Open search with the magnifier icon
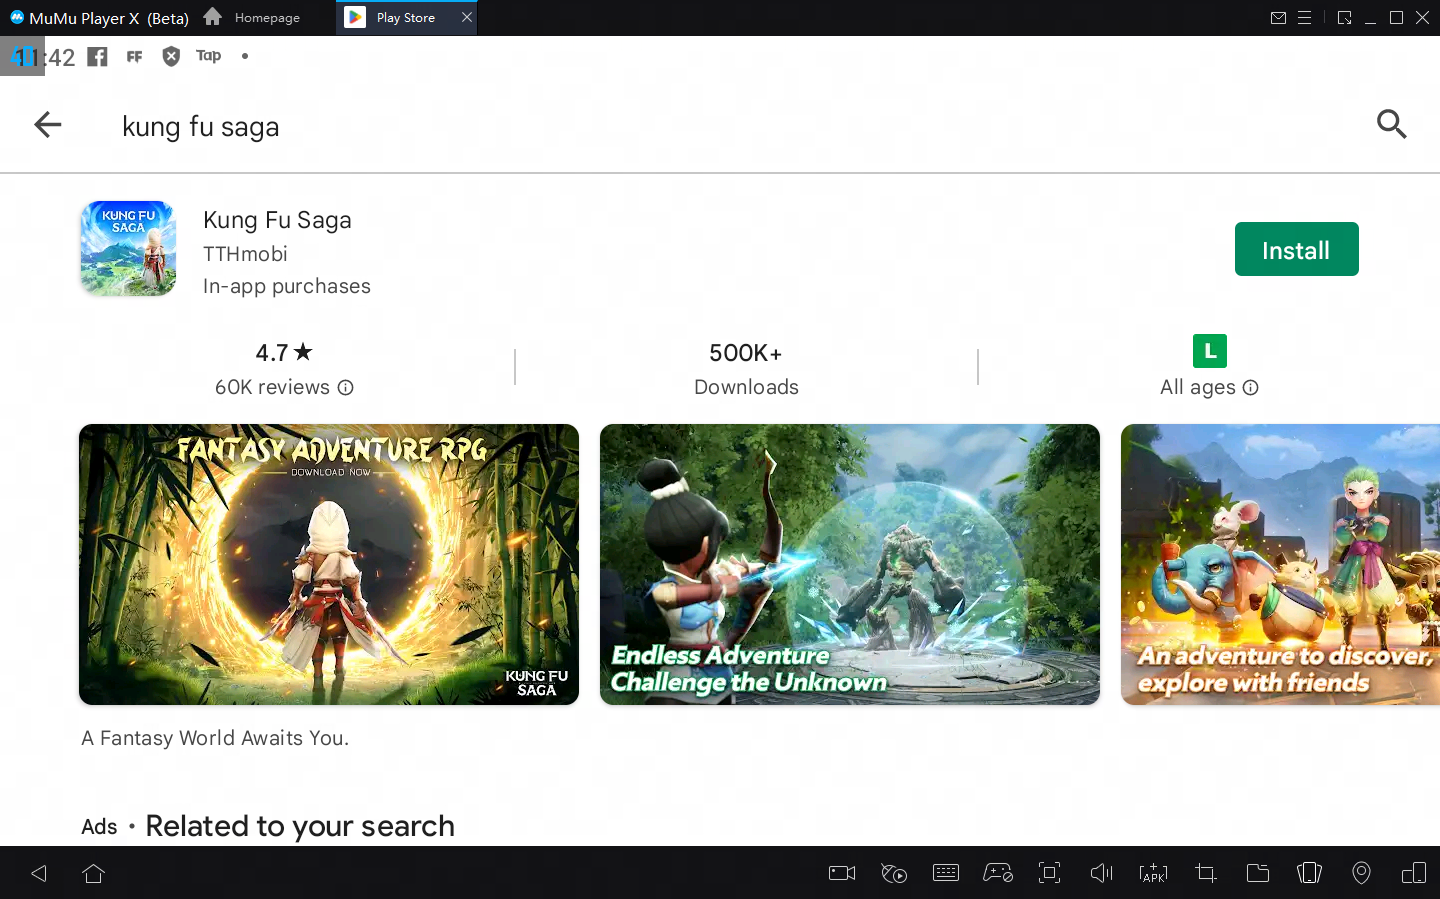Viewport: 1440px width, 899px height. tap(1391, 124)
